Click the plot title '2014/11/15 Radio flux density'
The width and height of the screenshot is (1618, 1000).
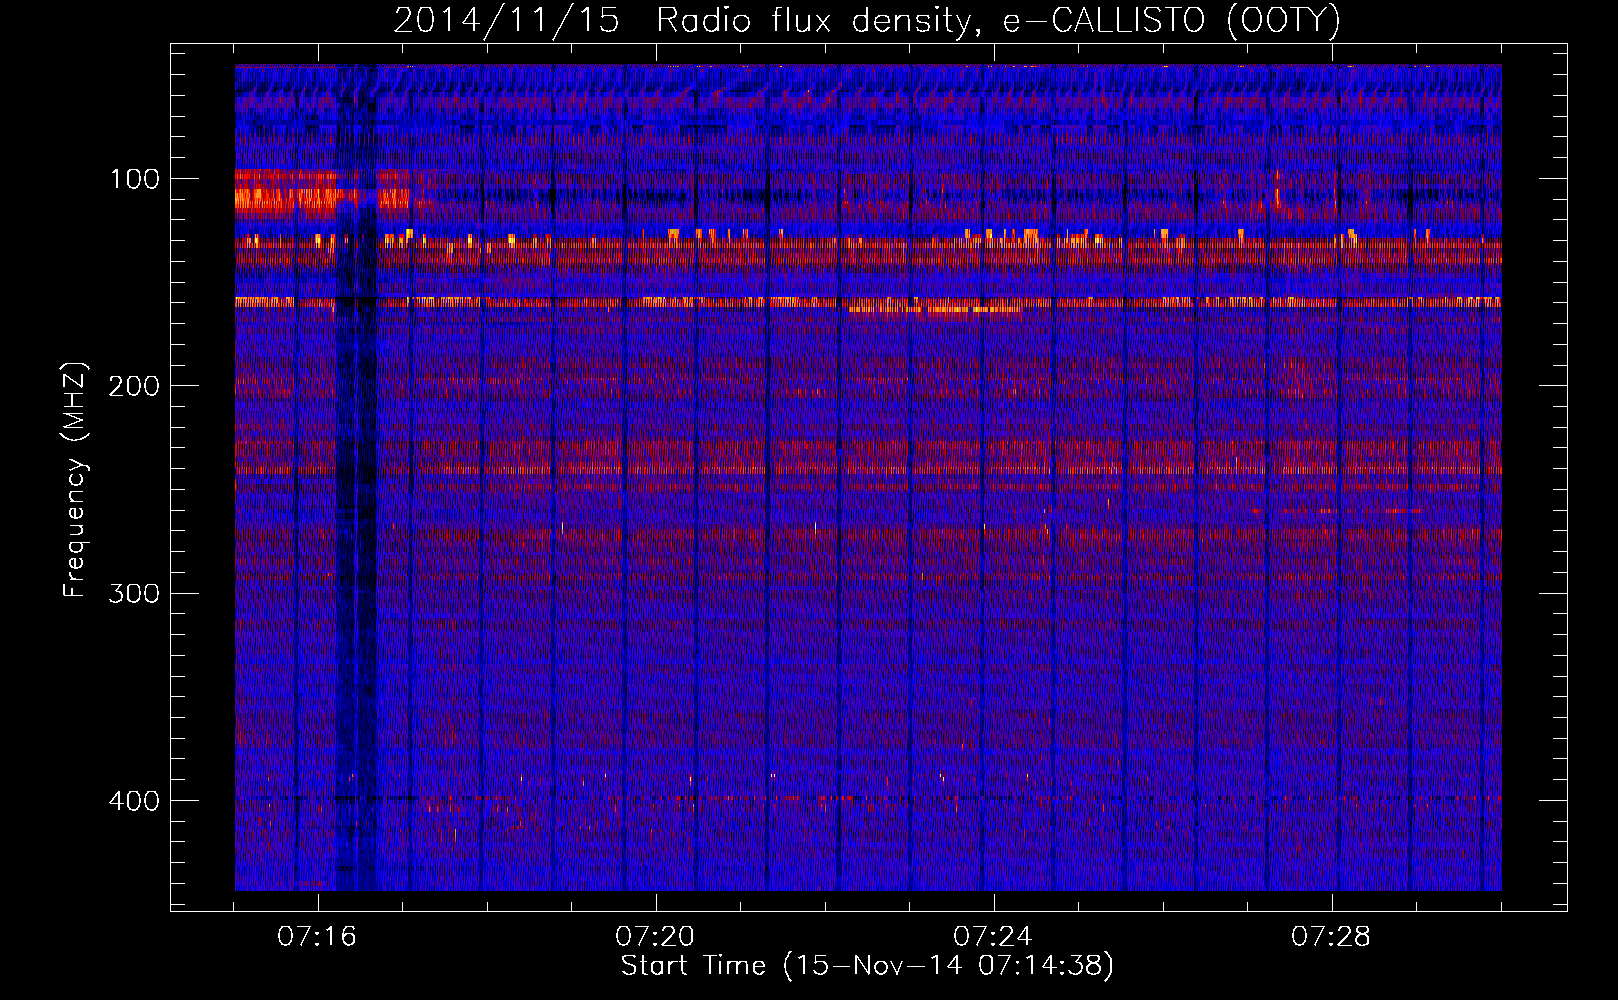680,21
